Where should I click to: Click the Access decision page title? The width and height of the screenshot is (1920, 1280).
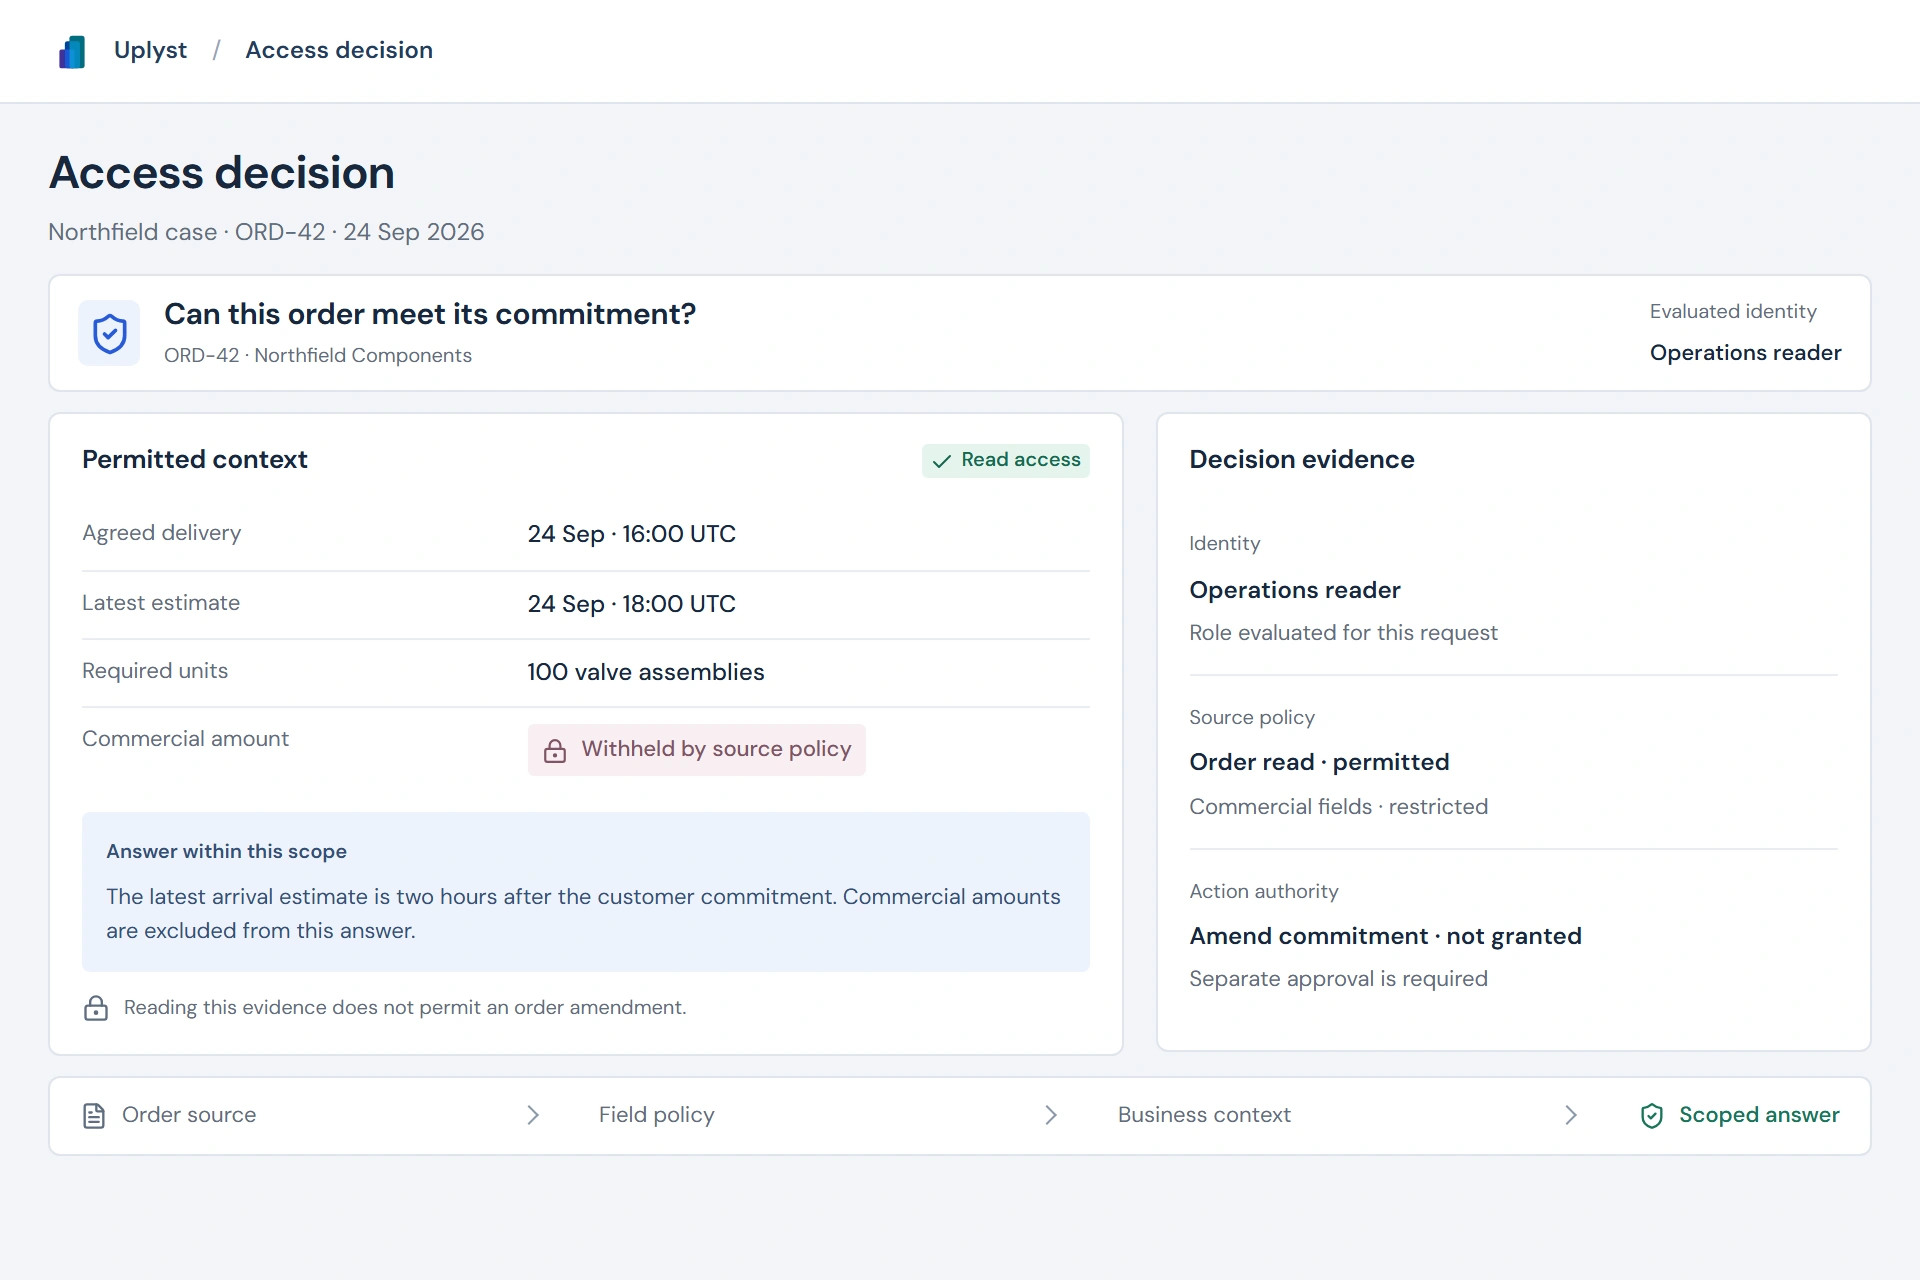pyautogui.click(x=222, y=173)
